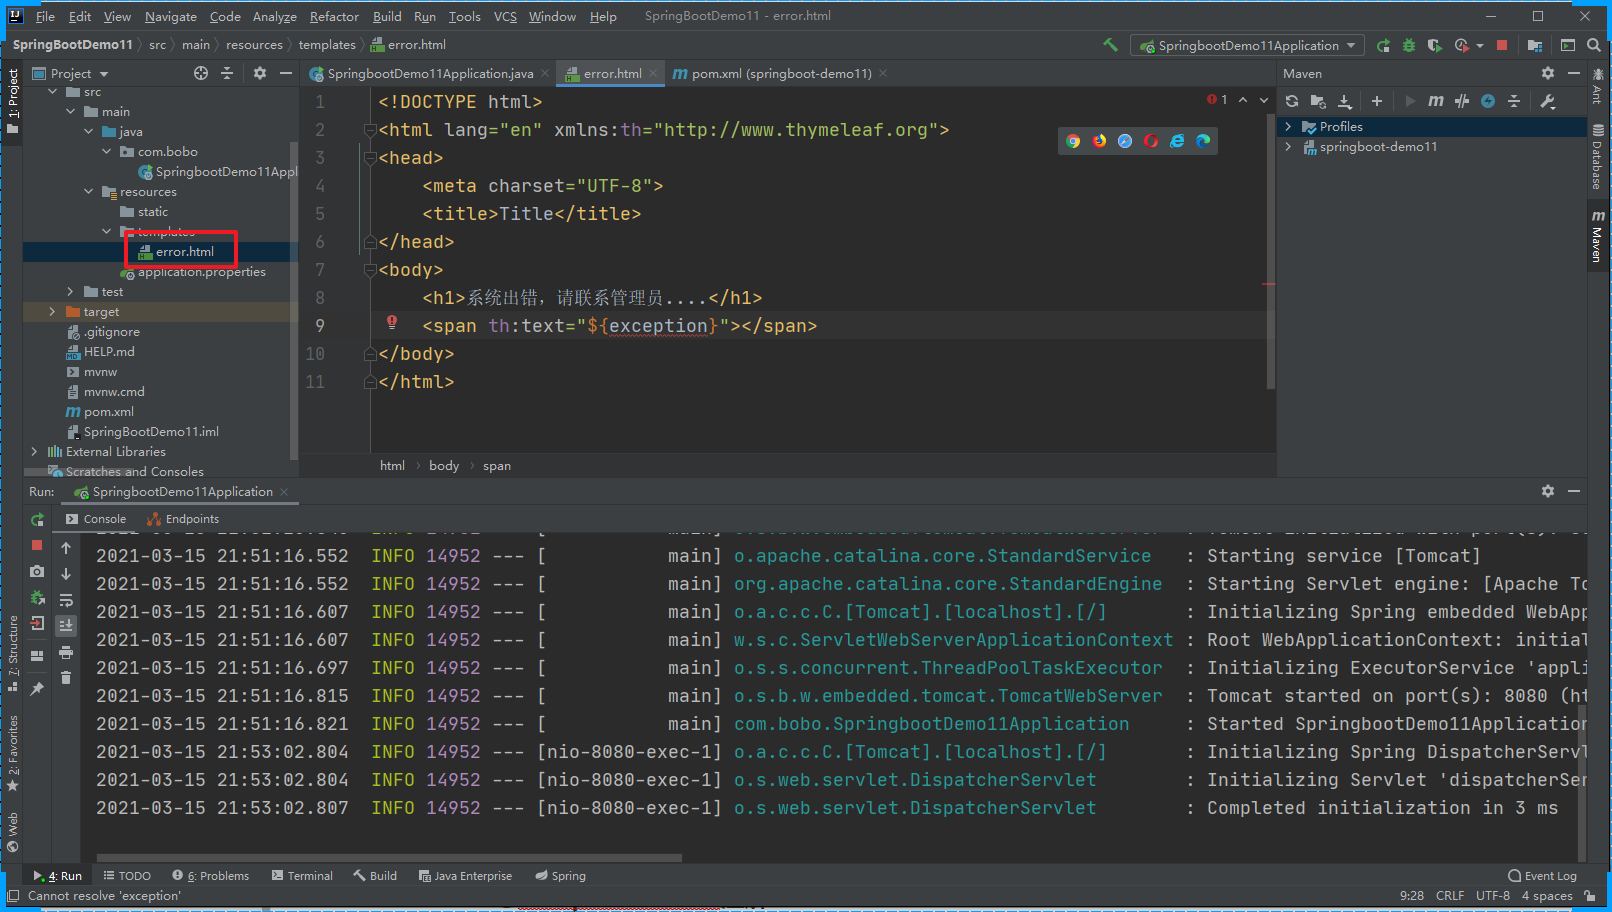Open the run configuration dropdown SpringbootDemo11Application
This screenshot has height=912, width=1612.
[1248, 45]
